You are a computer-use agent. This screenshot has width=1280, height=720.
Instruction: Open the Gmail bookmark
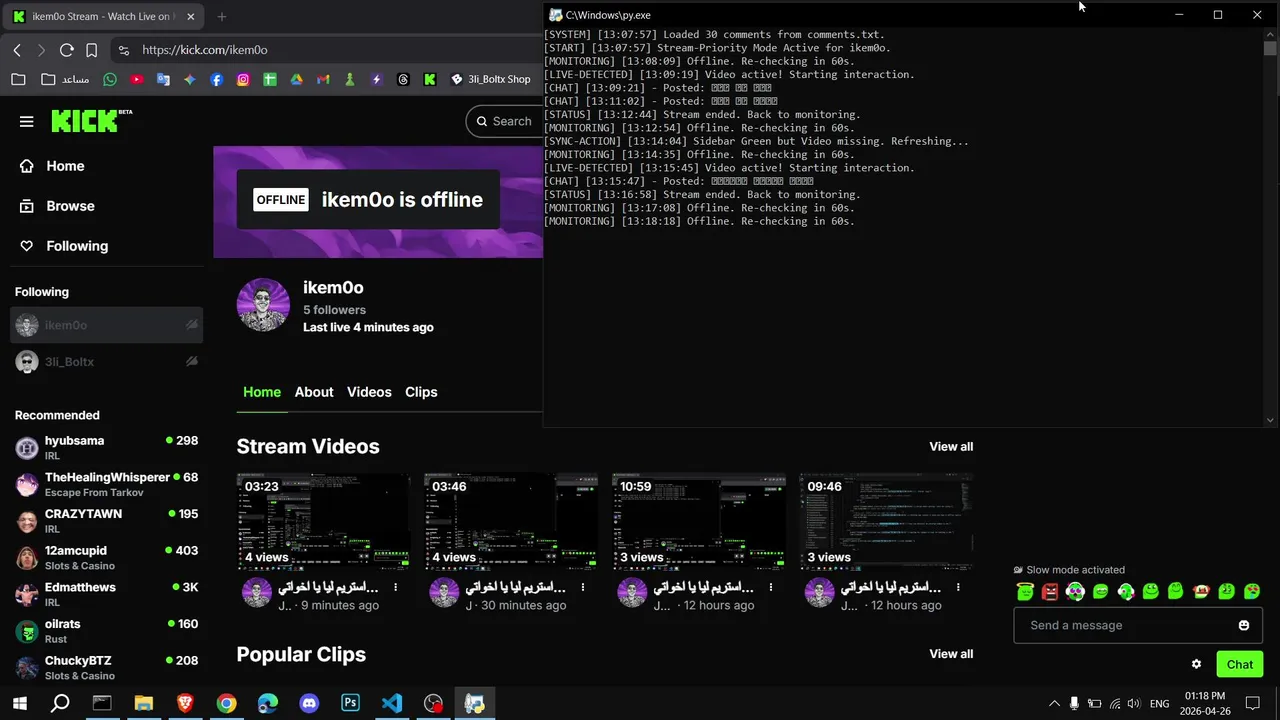[x=323, y=79]
